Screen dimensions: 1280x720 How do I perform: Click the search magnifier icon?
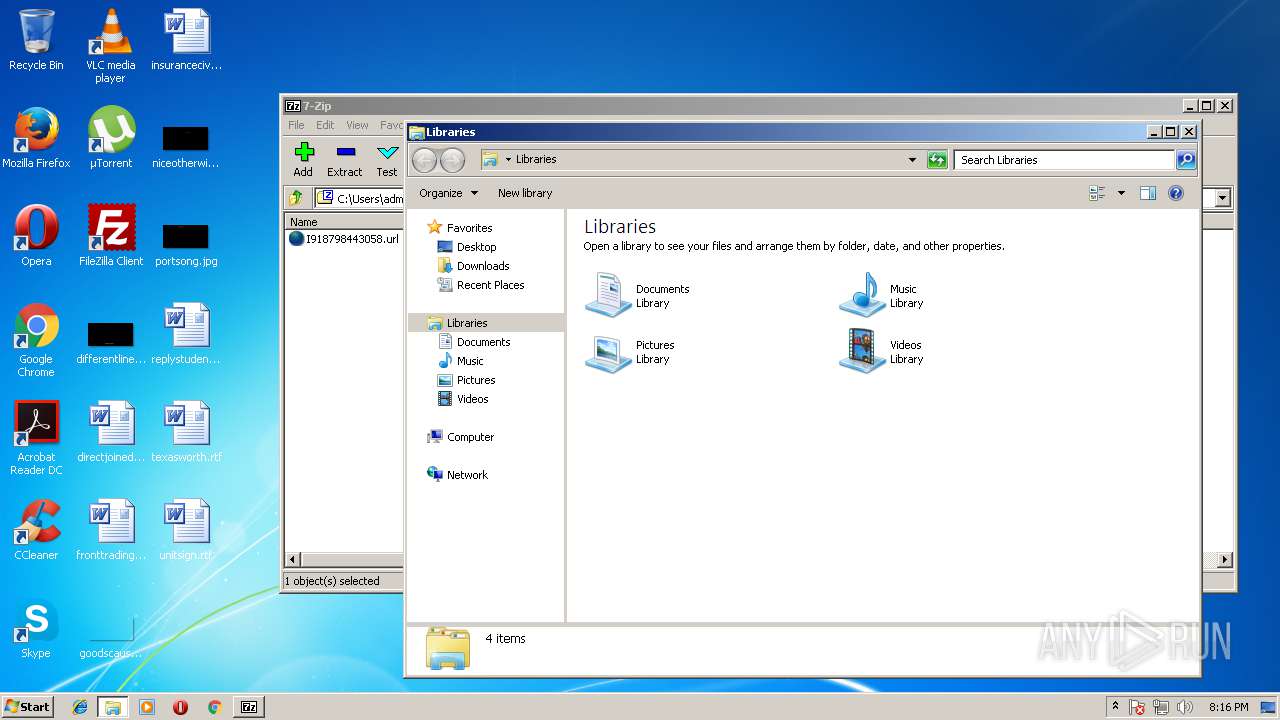coord(1186,160)
